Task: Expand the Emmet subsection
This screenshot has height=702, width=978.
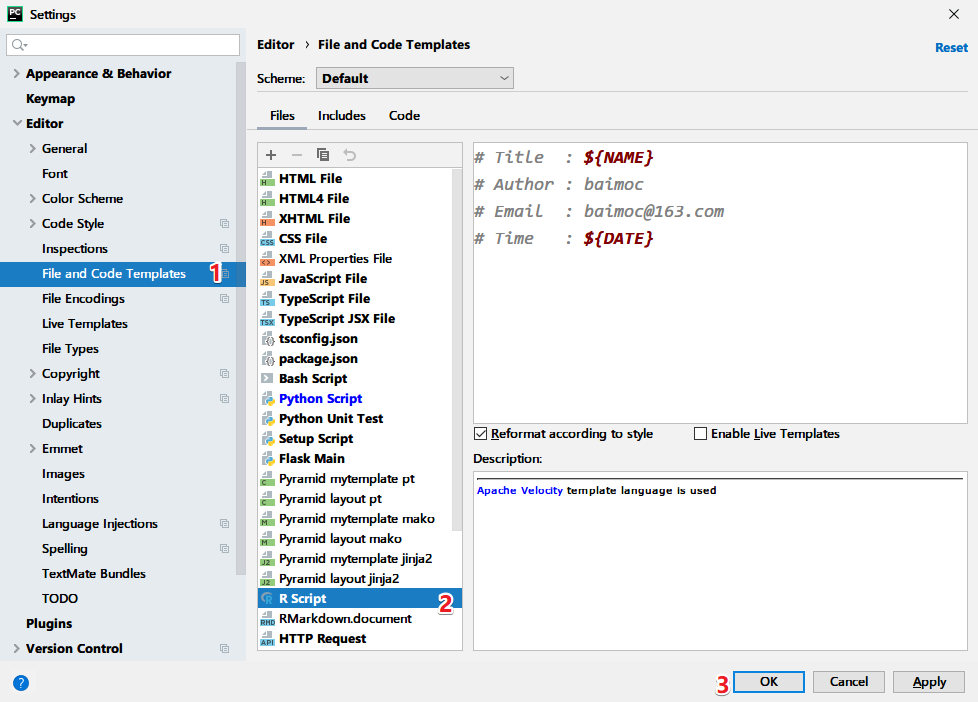Action: pos(32,448)
